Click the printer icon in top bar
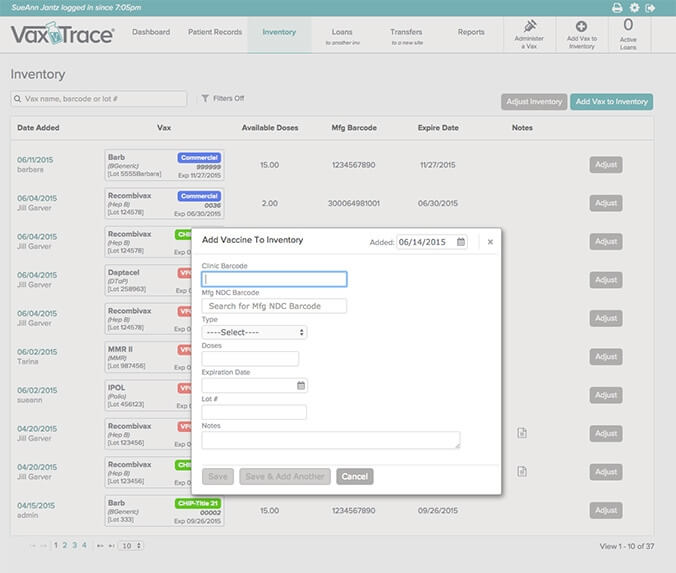Image resolution: width=676 pixels, height=573 pixels. [x=617, y=7]
